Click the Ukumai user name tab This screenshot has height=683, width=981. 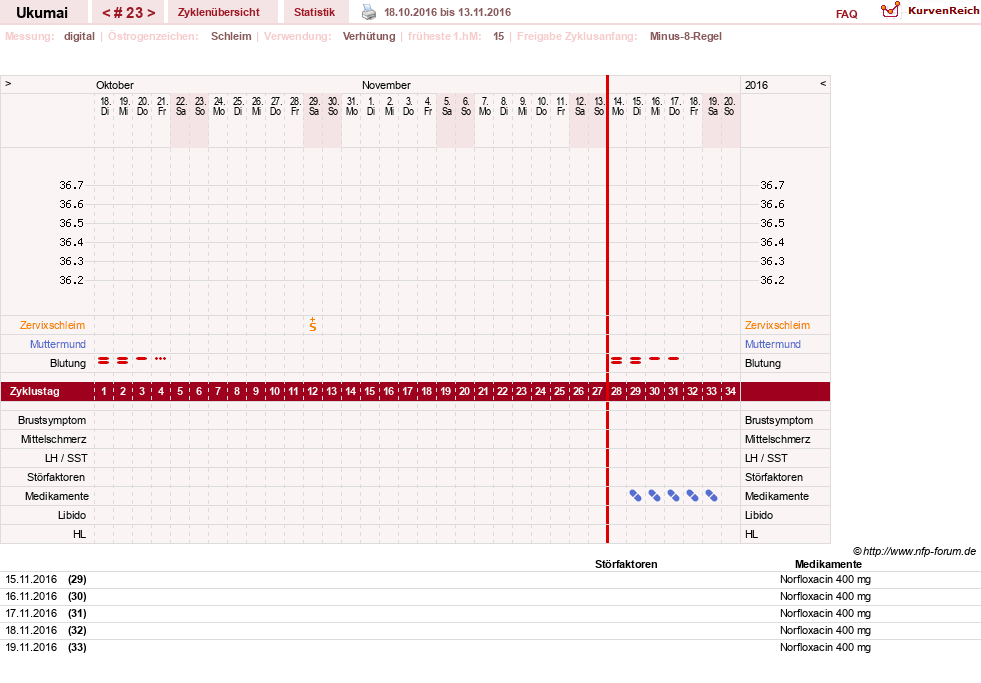pos(42,13)
